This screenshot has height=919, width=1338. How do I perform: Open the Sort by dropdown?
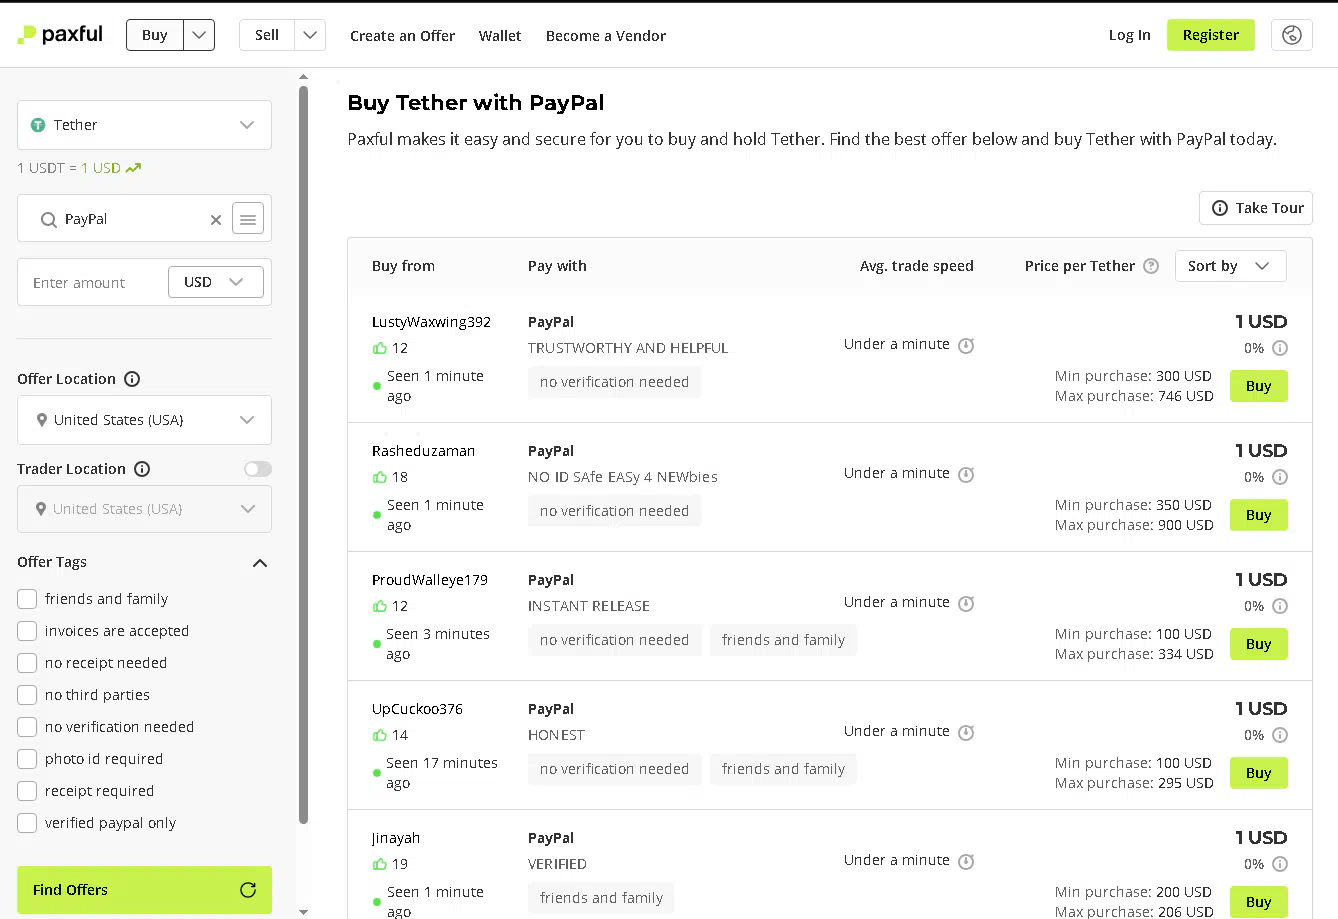pos(1230,266)
